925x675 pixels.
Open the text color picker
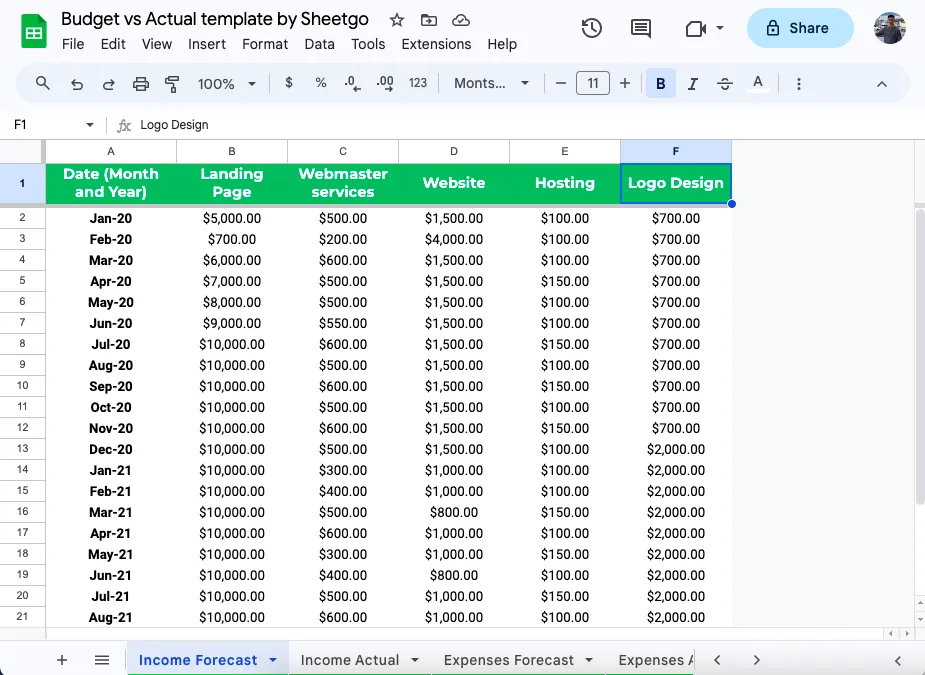[758, 84]
